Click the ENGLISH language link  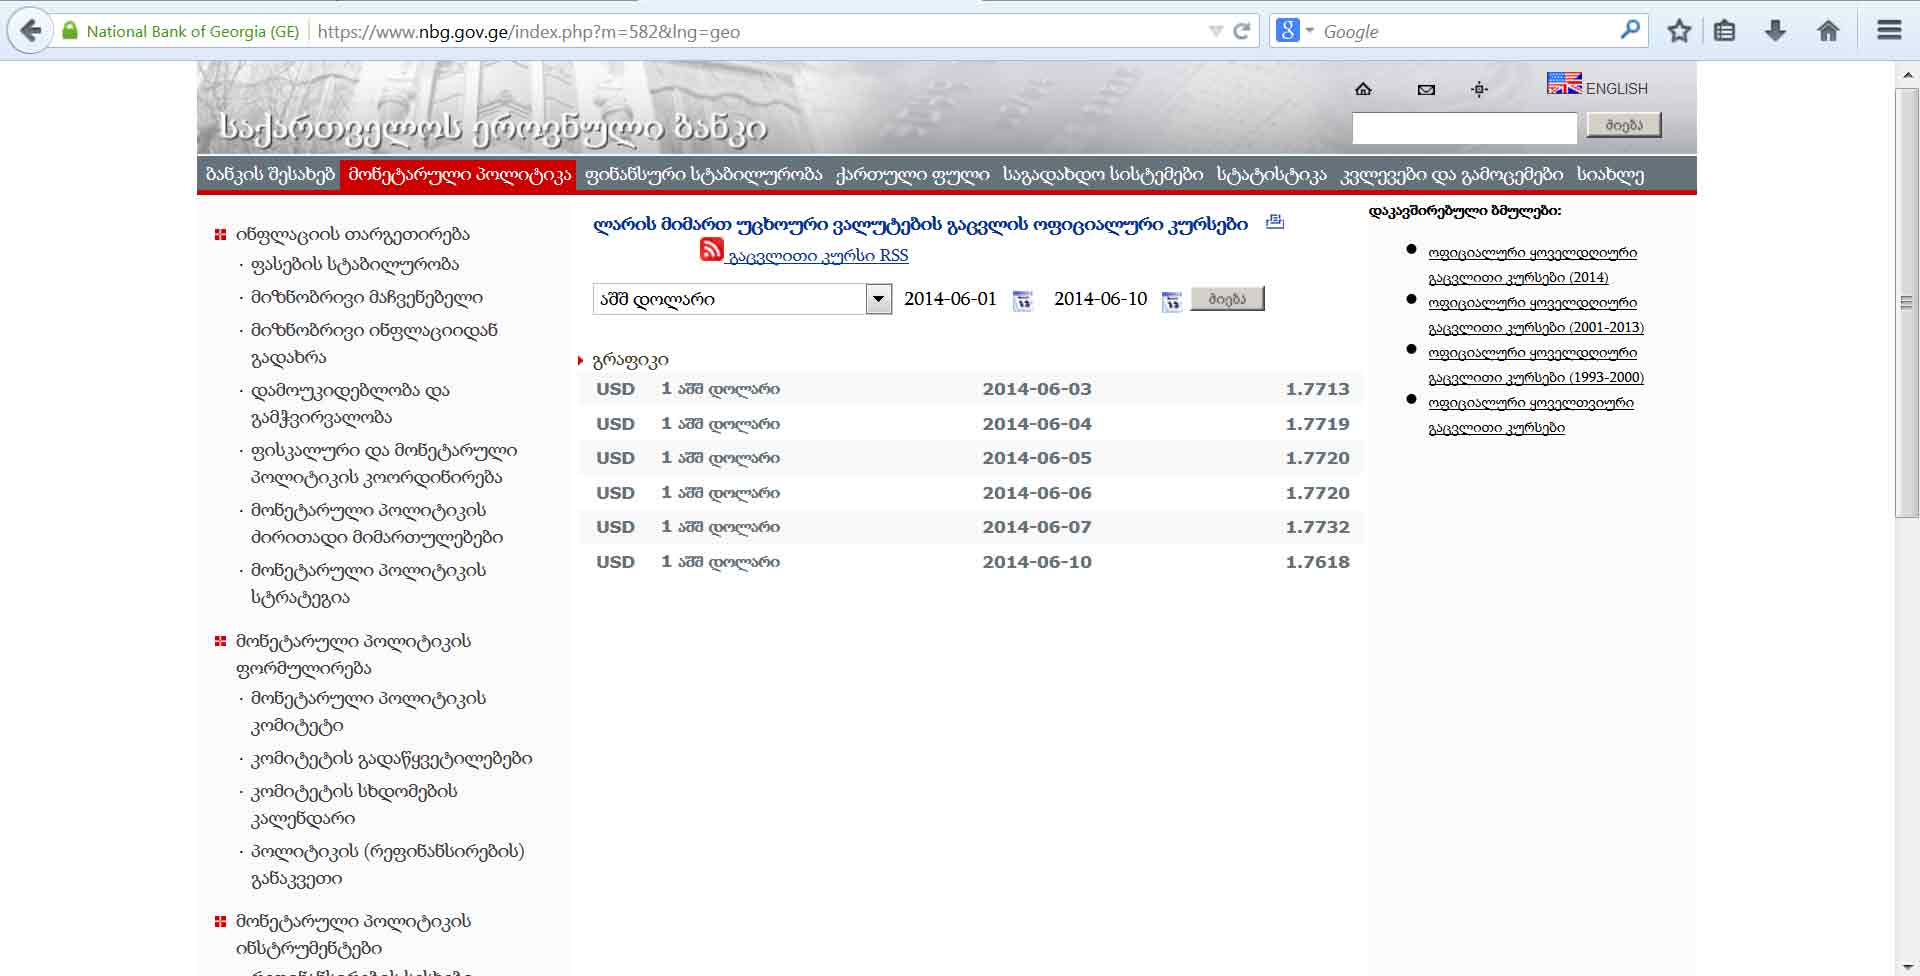click(x=1616, y=89)
